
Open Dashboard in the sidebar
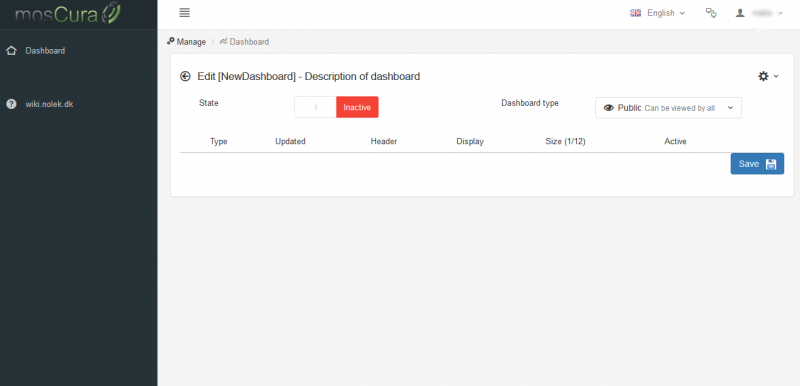pos(45,50)
